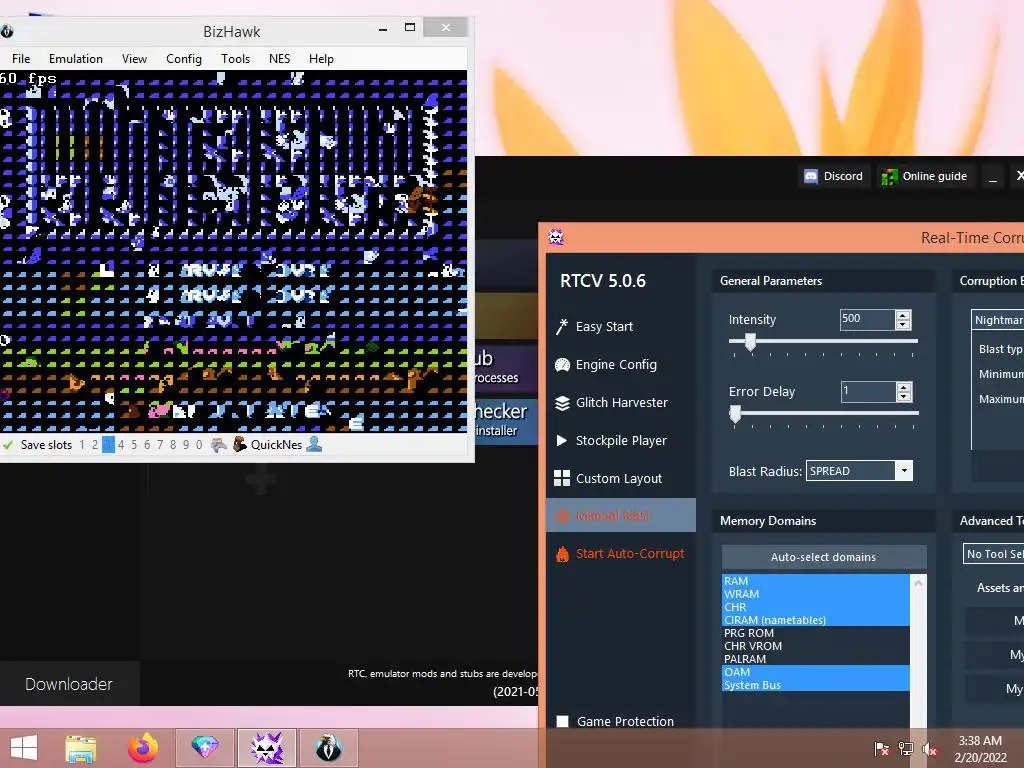Click the Online guide button text
The image size is (1024, 768).
click(935, 176)
